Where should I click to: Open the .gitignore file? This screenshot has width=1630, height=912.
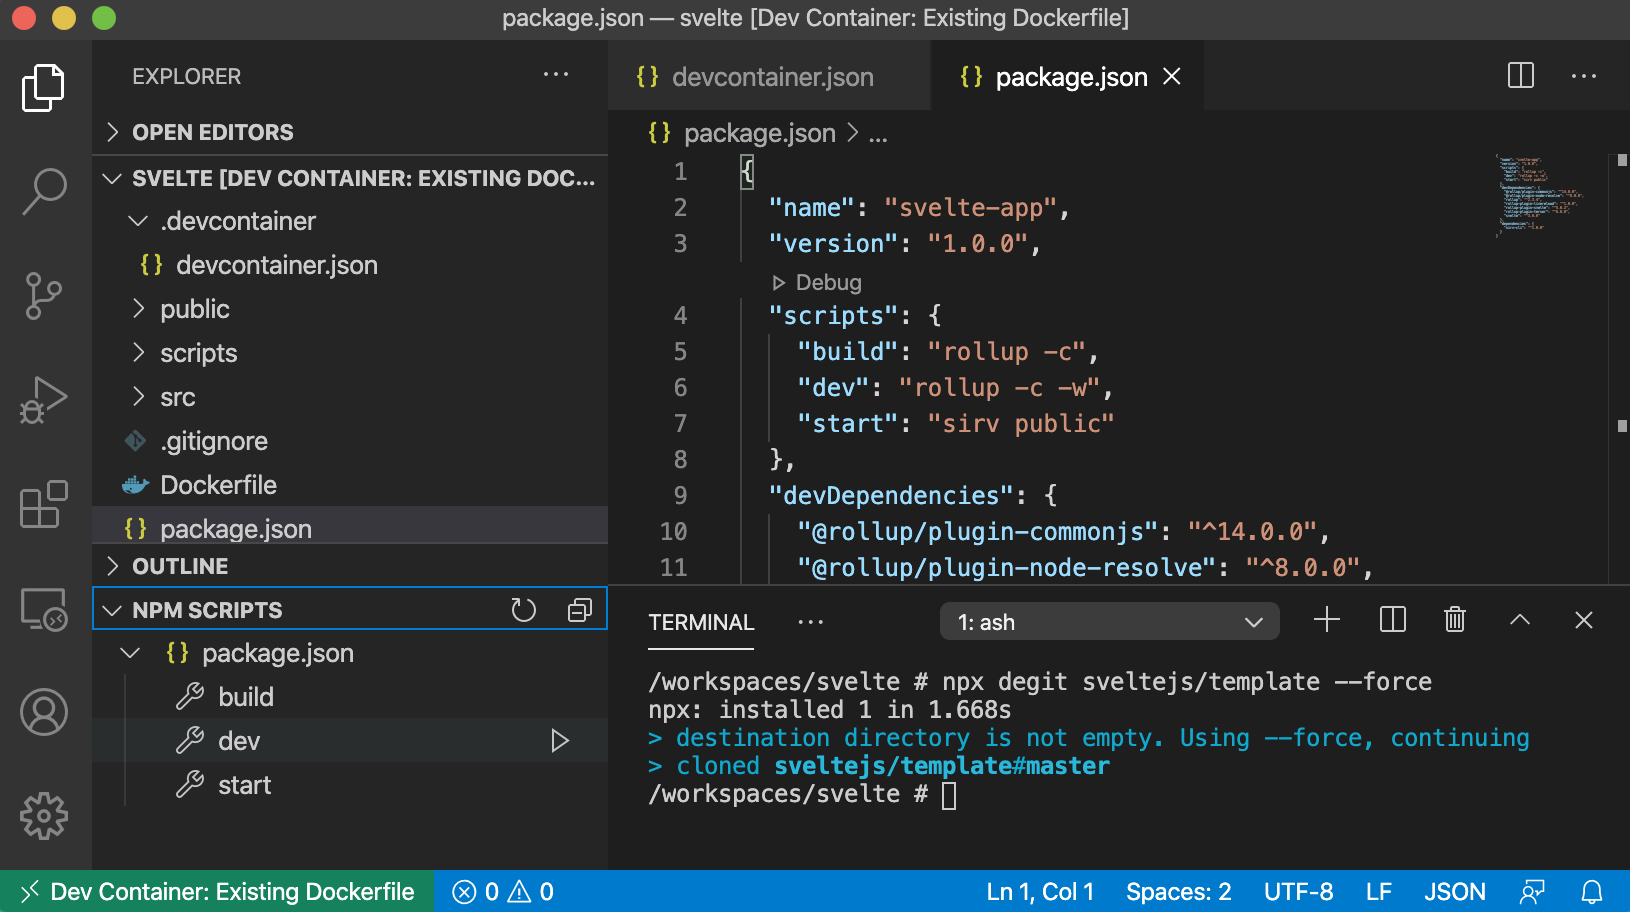(350, 441)
